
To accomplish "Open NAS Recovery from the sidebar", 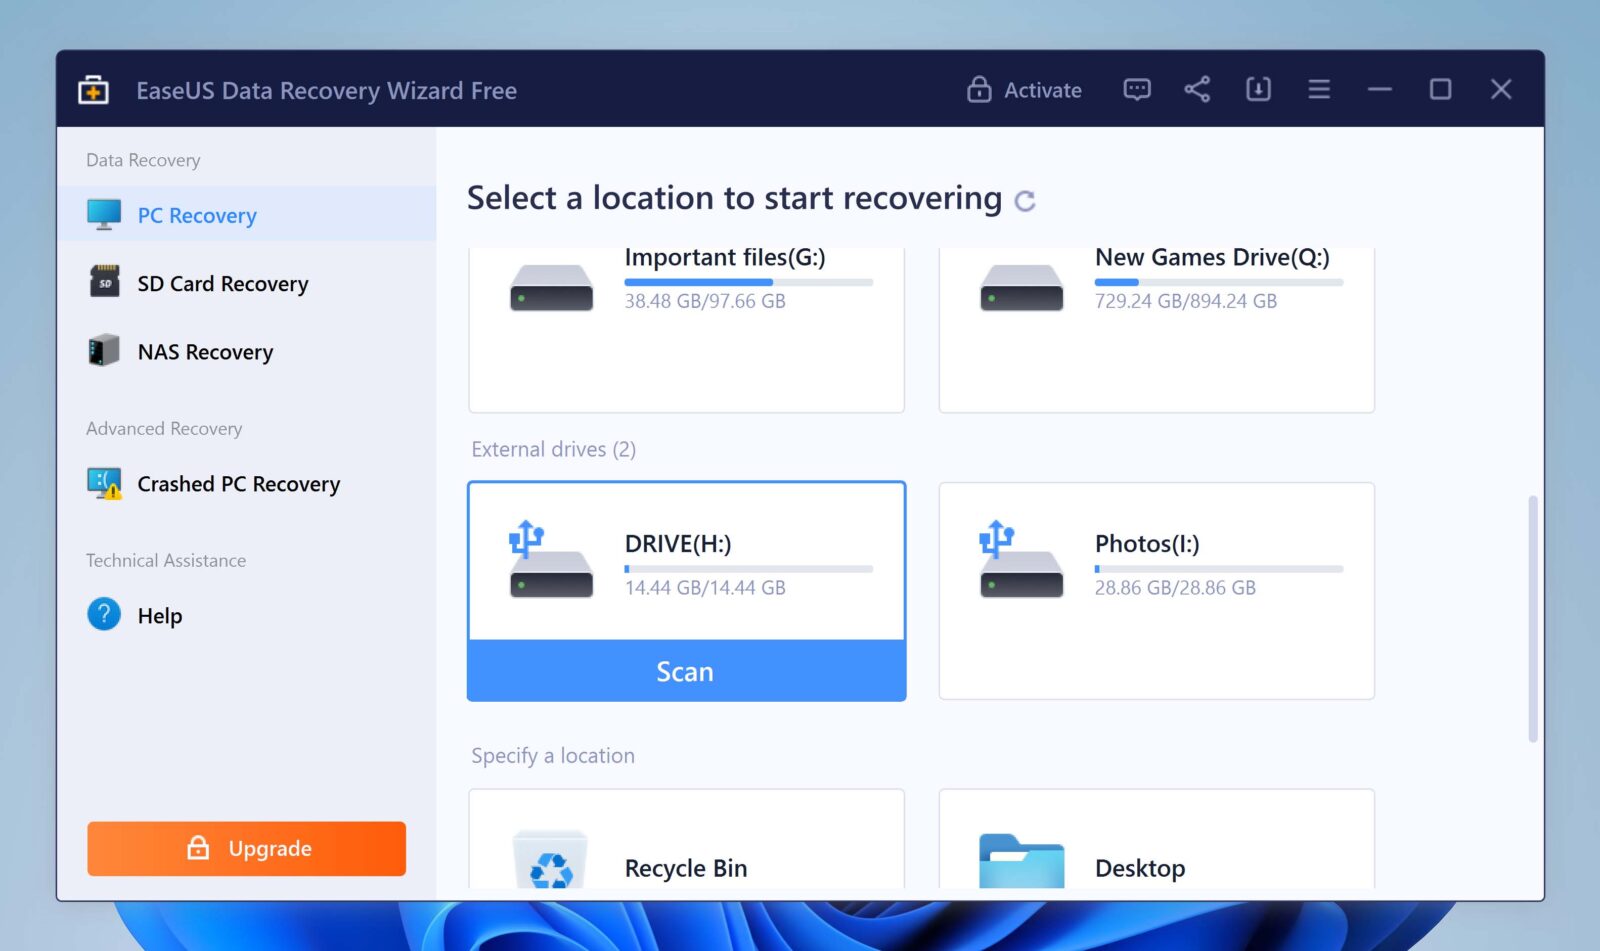I will pyautogui.click(x=205, y=351).
